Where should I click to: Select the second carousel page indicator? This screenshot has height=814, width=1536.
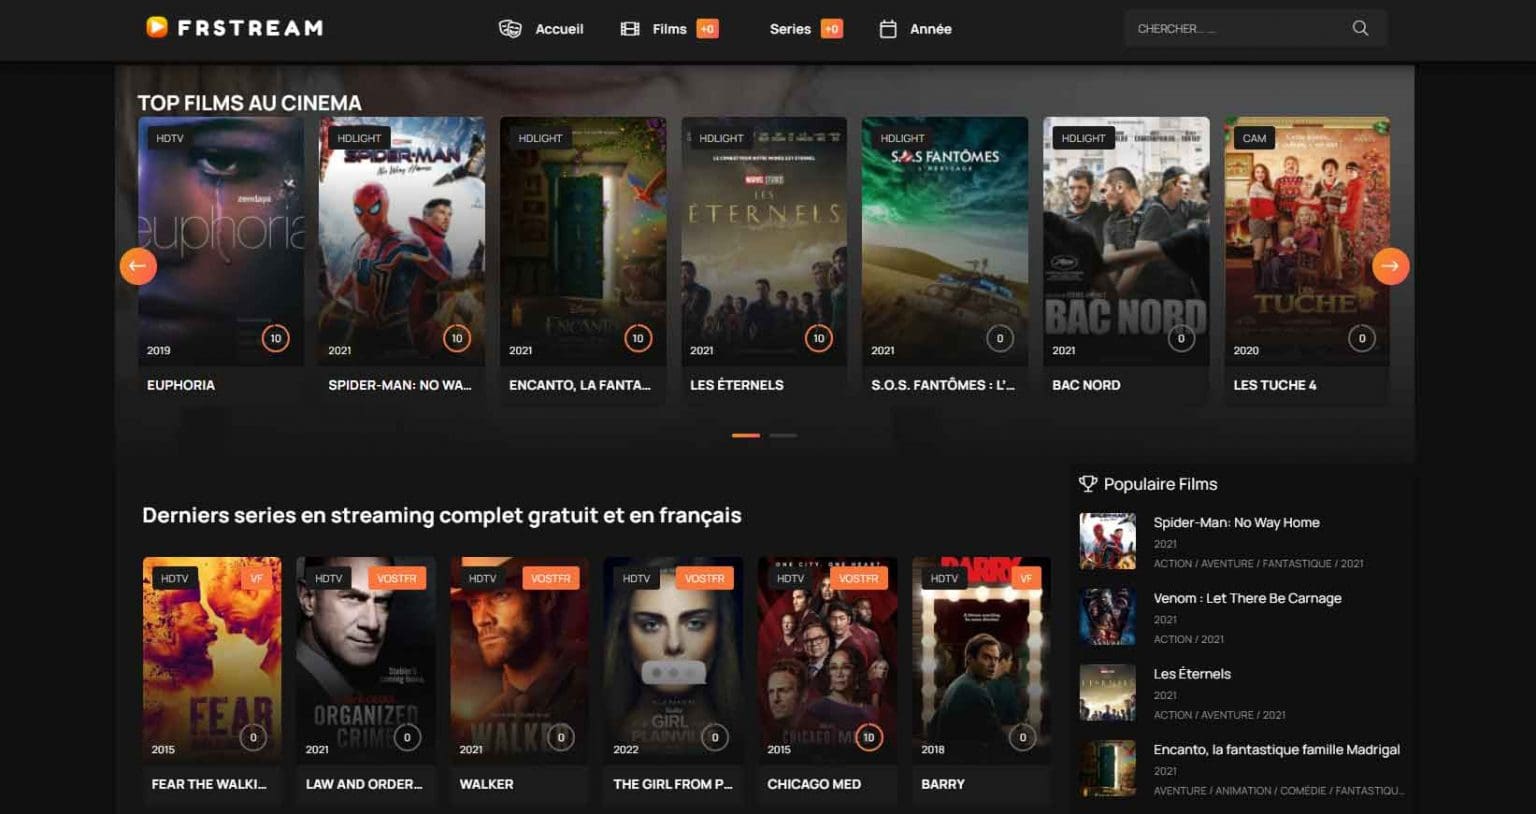point(783,435)
